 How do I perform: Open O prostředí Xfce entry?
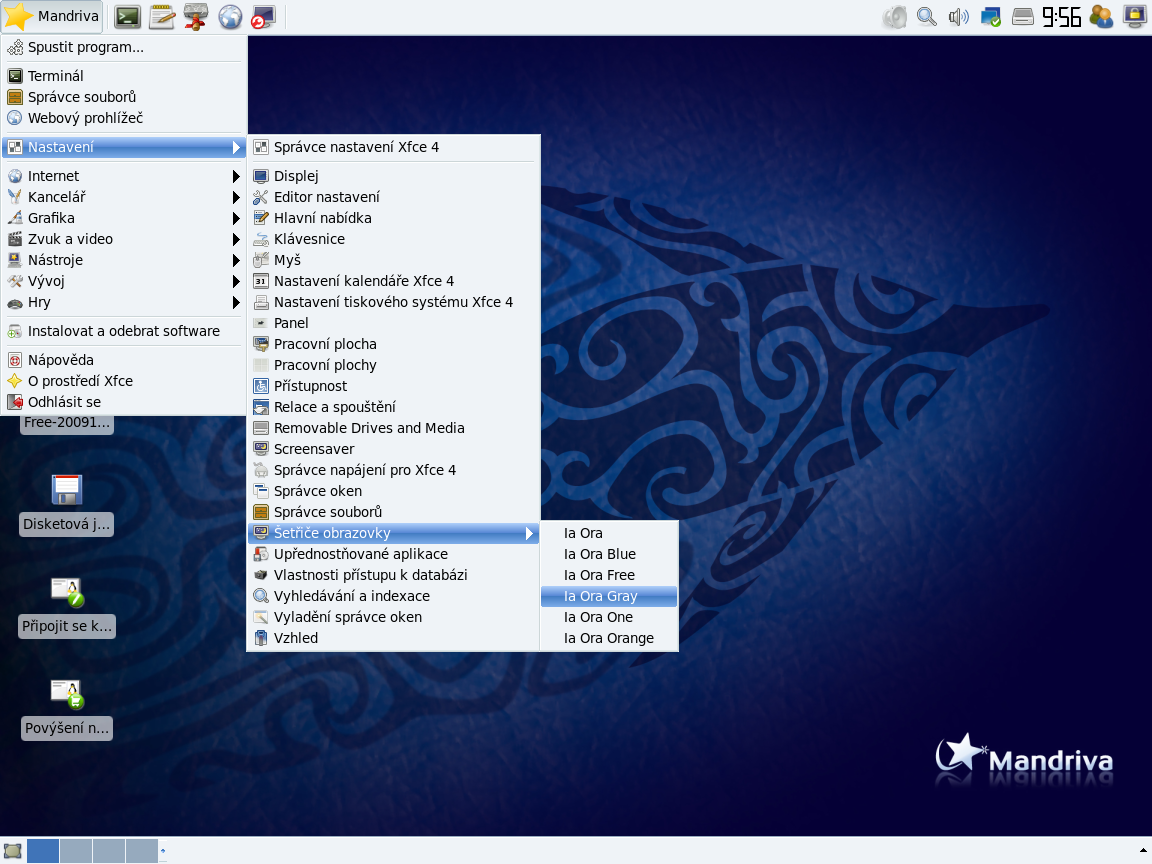(x=123, y=381)
